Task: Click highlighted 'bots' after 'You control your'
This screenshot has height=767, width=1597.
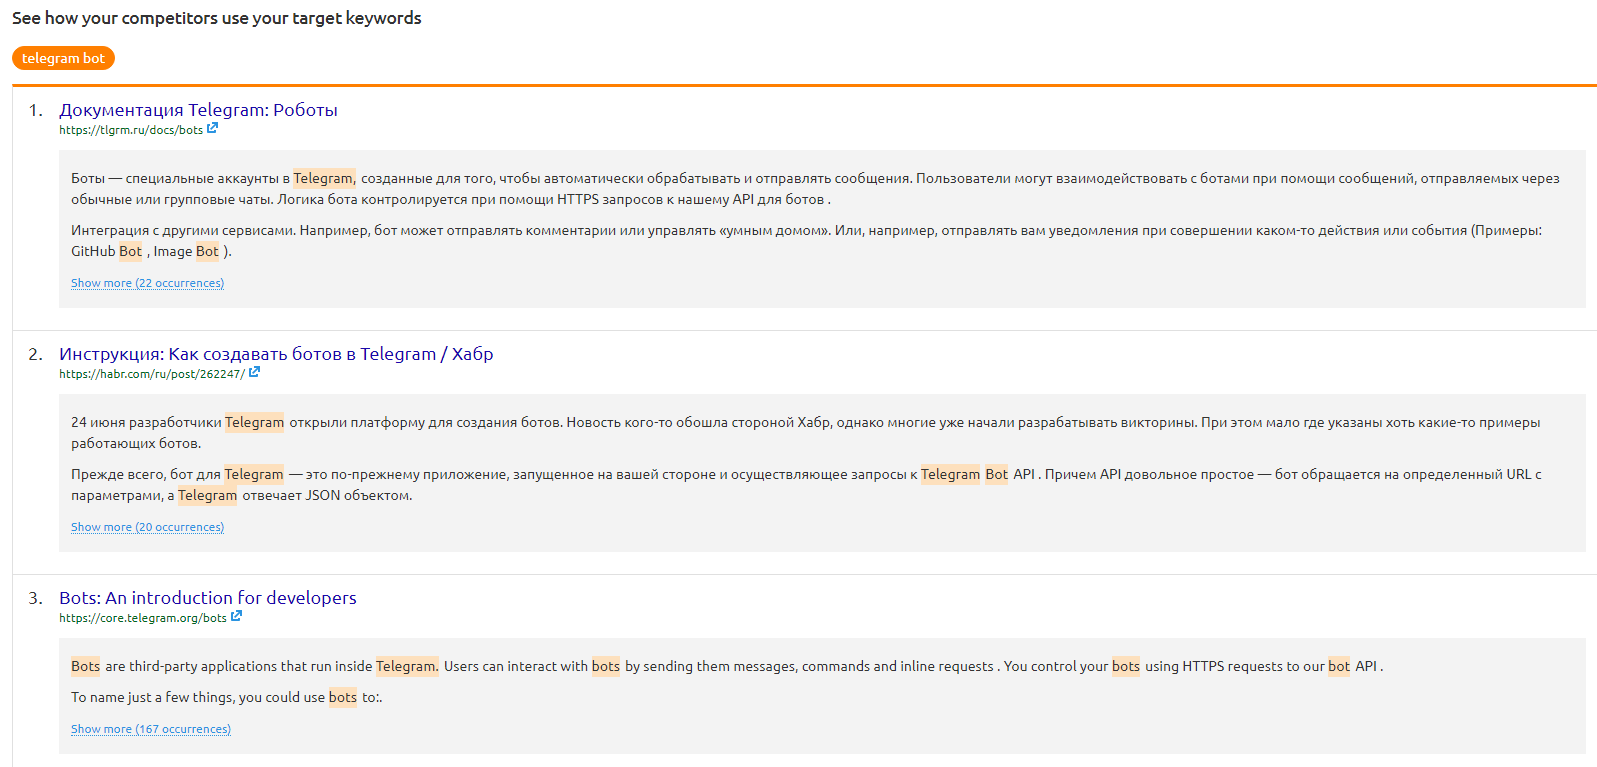Action: (1126, 666)
